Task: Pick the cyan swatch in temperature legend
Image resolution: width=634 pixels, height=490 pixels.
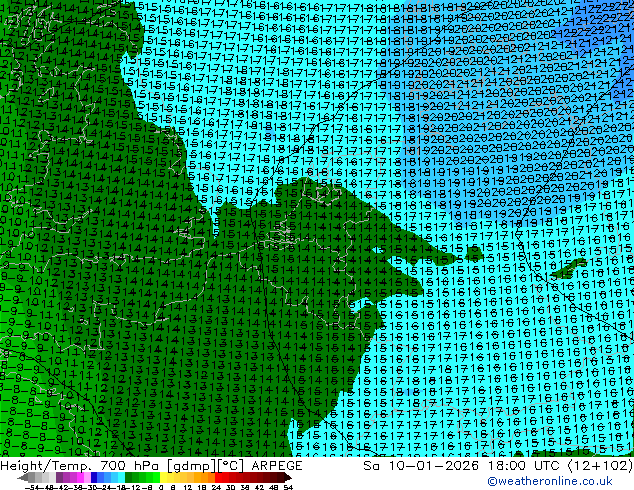Action: pos(121,477)
